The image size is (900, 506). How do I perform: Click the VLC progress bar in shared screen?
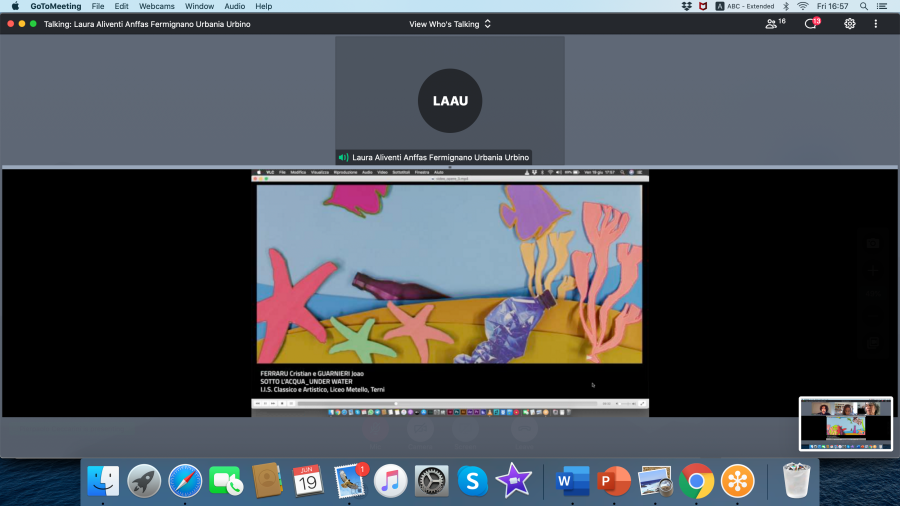(447, 404)
